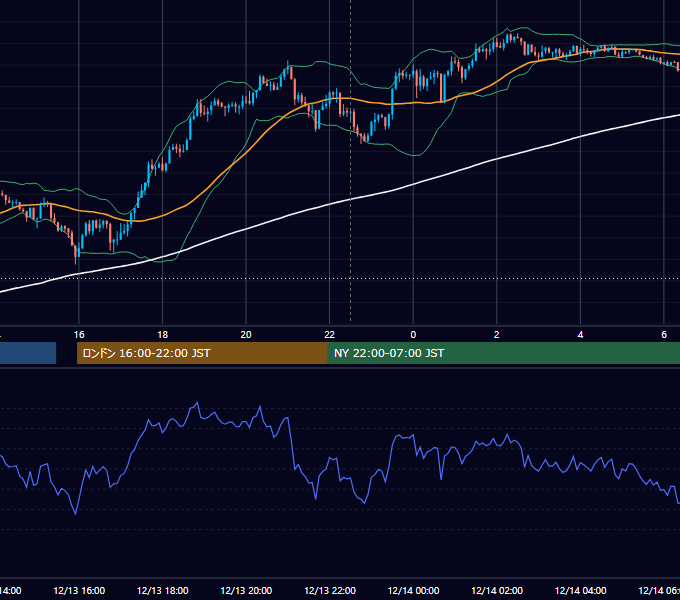The image size is (680, 600).
Task: Click the 12/13 22:00 date label
Action: coord(330,590)
